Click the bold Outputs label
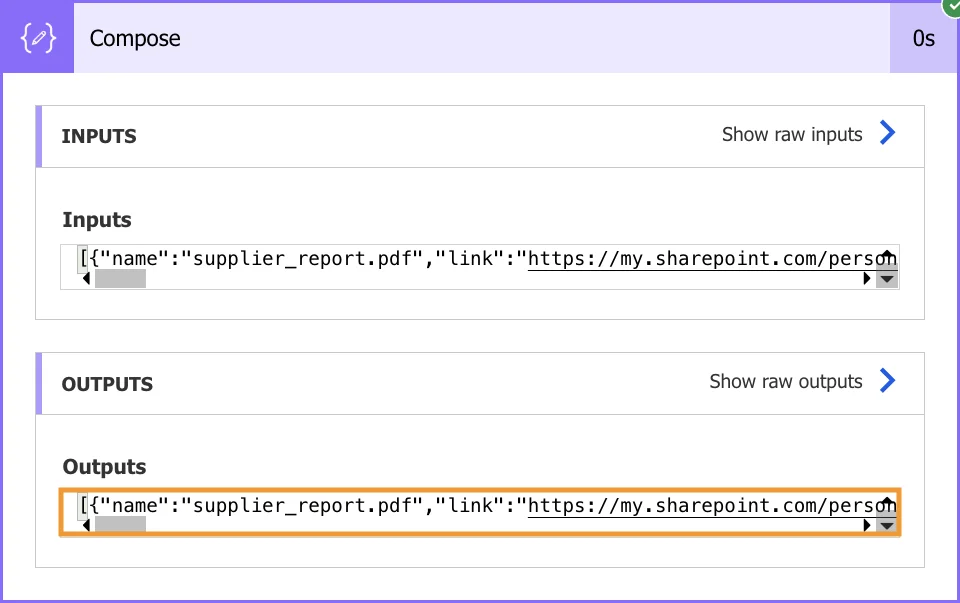960x603 pixels. point(104,466)
